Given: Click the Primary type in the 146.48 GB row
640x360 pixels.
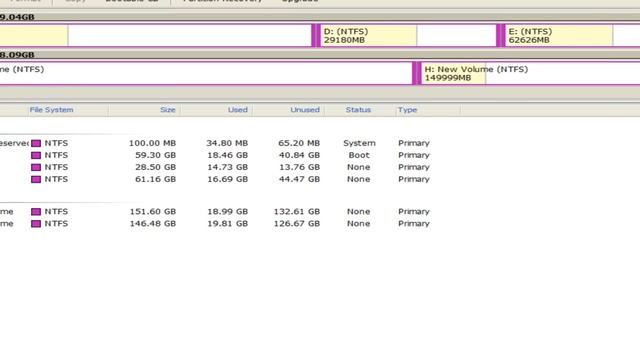Looking at the screenshot, I should [414, 224].
